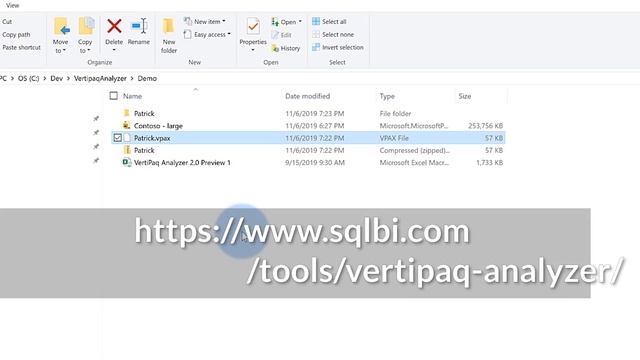Click the Easy access icon
640x360 pixels.
coord(187,34)
